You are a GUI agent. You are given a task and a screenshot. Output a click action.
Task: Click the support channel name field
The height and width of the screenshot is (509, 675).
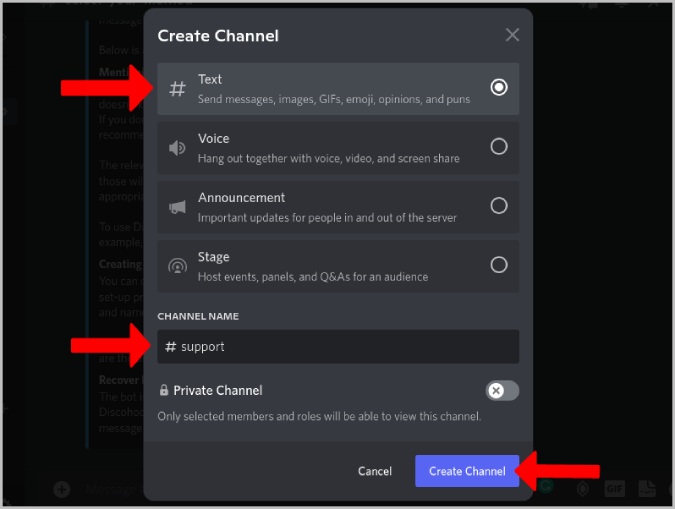[338, 347]
